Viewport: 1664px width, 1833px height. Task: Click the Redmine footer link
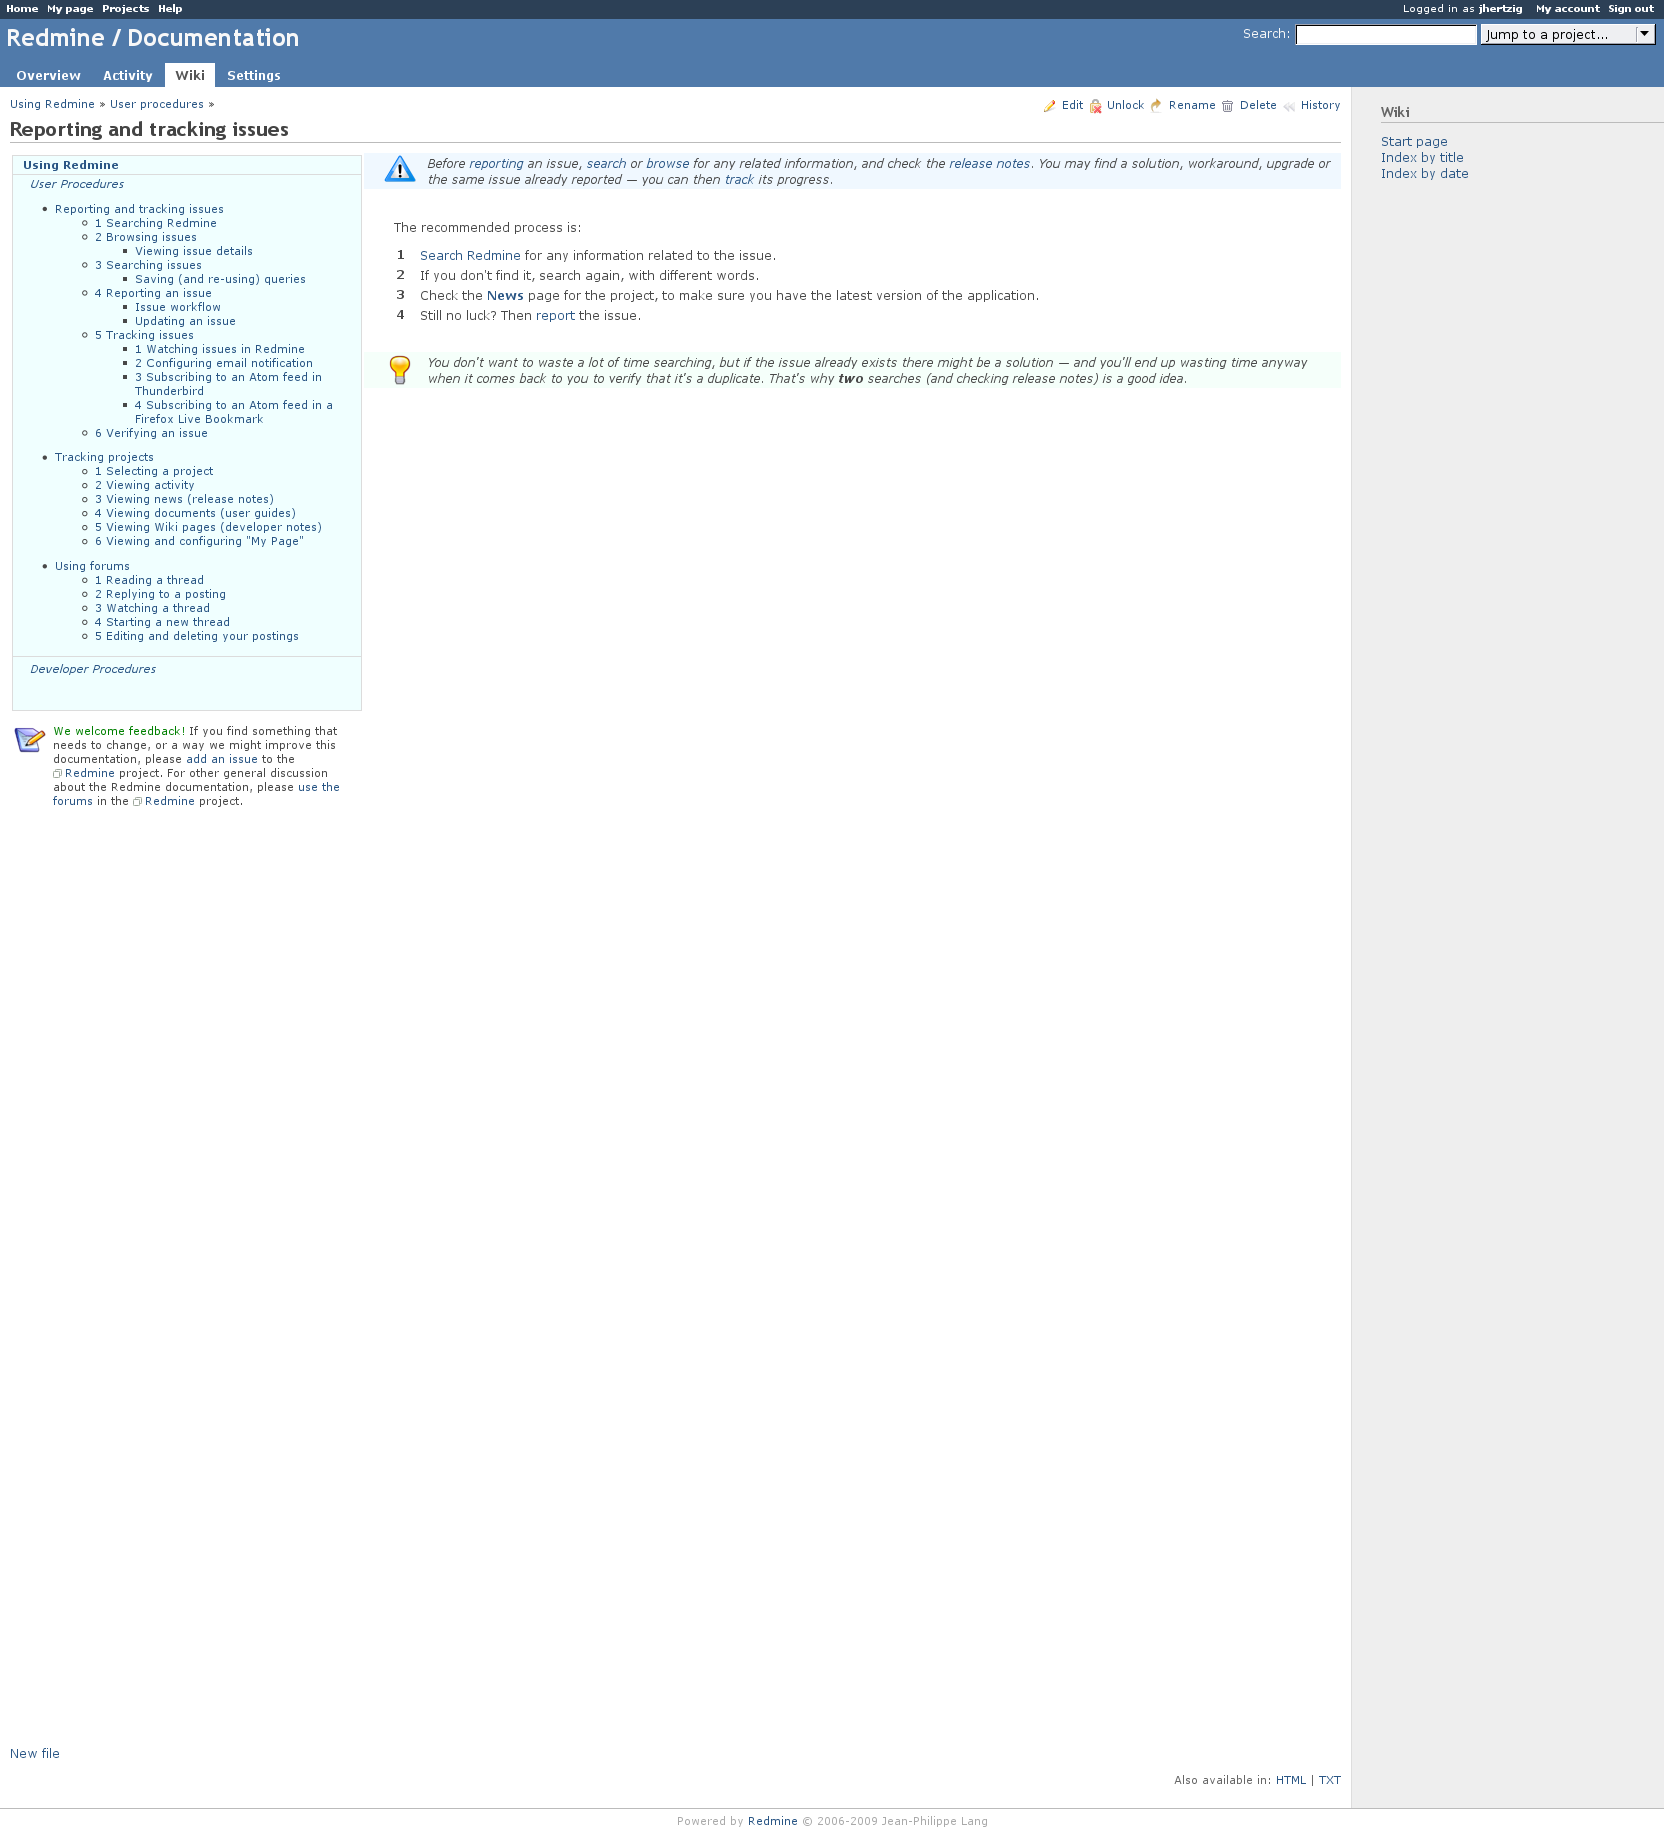tap(773, 1821)
